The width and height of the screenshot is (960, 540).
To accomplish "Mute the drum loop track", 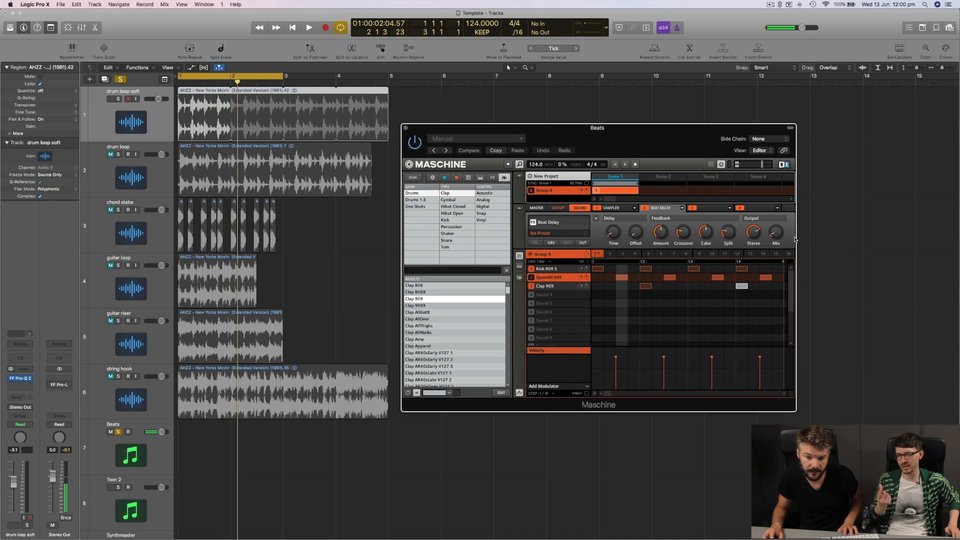I will coord(110,154).
